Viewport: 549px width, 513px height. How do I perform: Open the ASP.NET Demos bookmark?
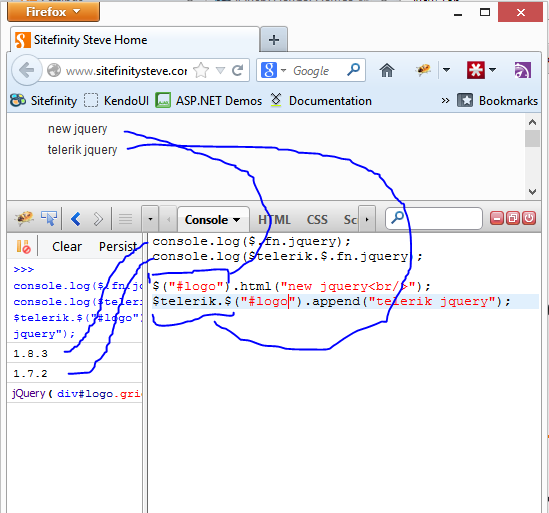click(x=209, y=101)
